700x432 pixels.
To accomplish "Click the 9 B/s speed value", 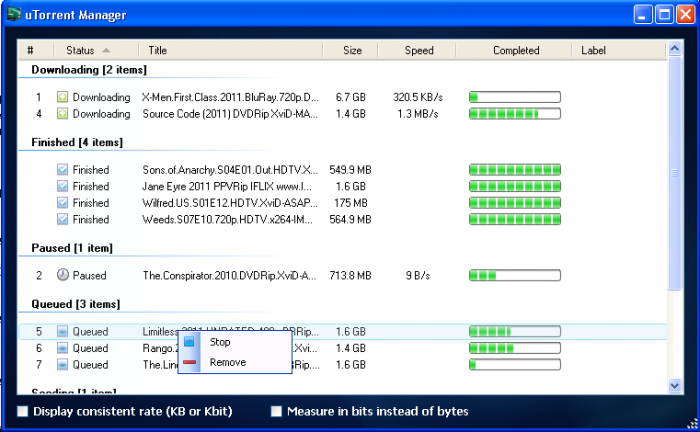I will 418,275.
